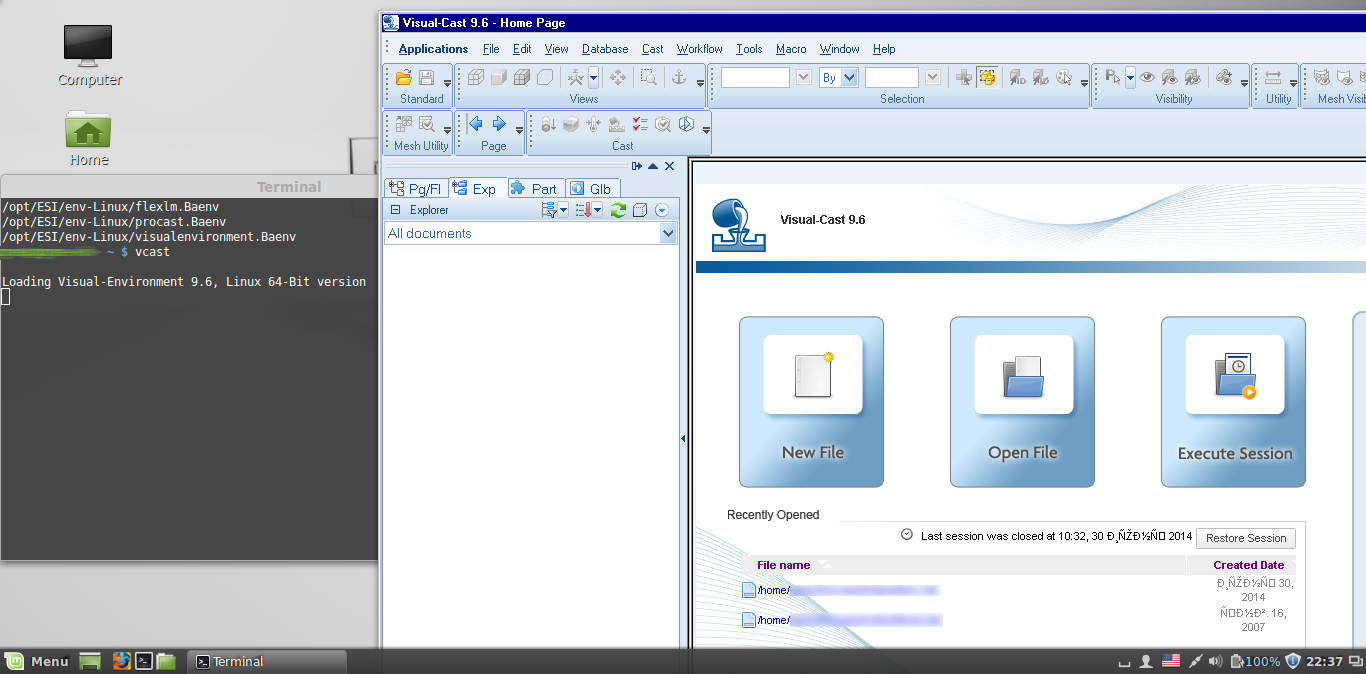Open the Workflow menu

pos(699,49)
